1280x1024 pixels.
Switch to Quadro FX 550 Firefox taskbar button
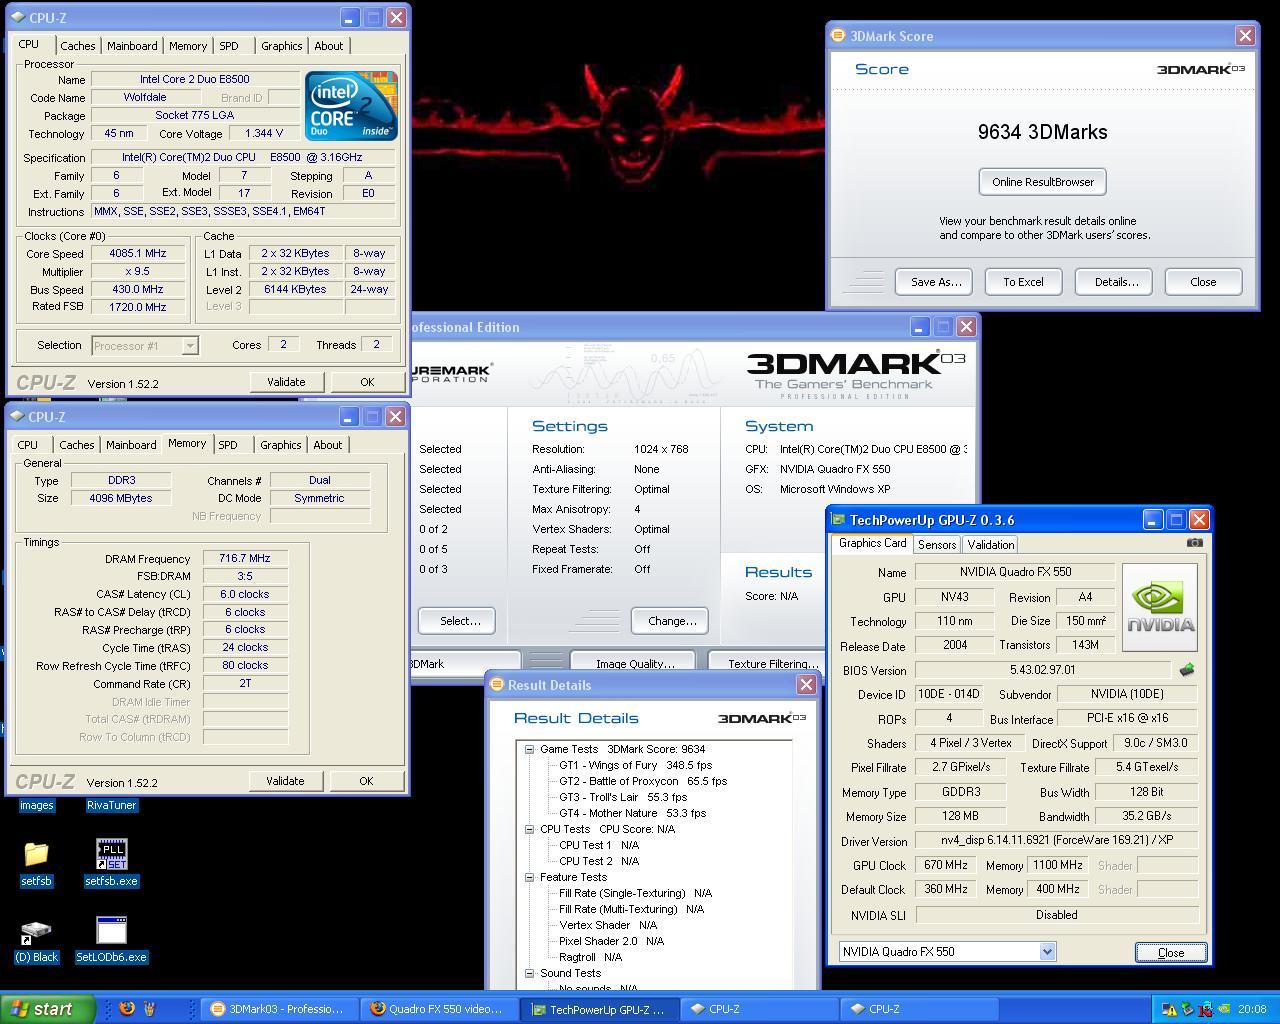(437, 1009)
